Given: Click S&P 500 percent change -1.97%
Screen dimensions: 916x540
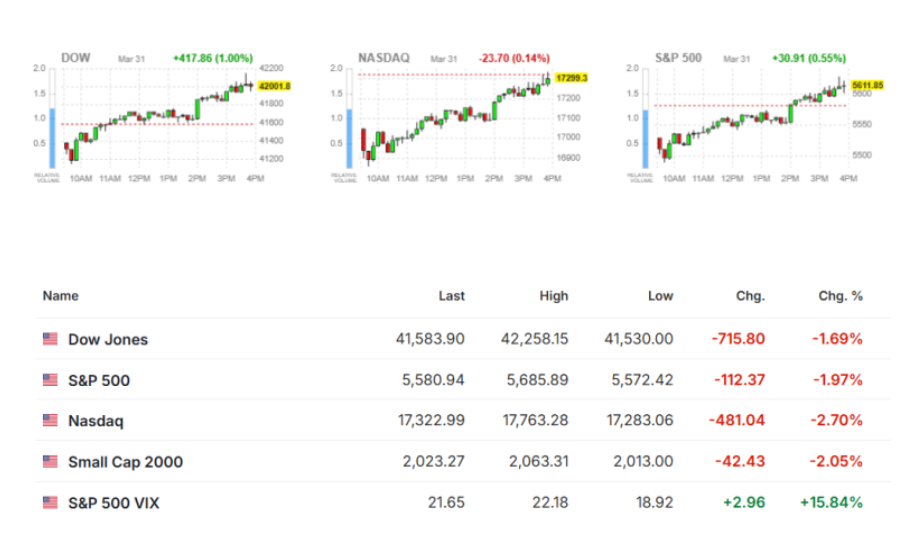Looking at the screenshot, I should [838, 380].
